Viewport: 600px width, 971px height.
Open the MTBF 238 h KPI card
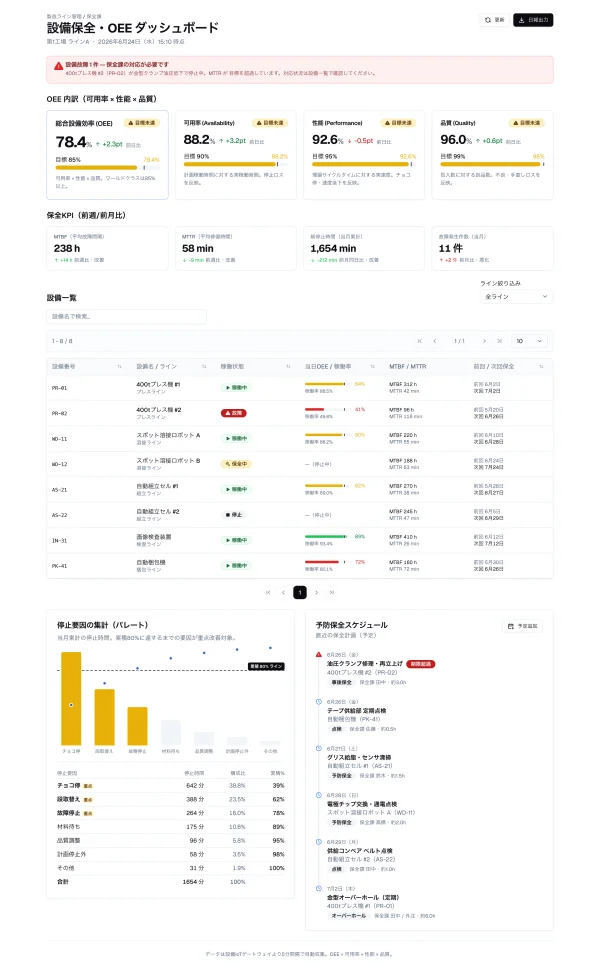click(x=107, y=248)
